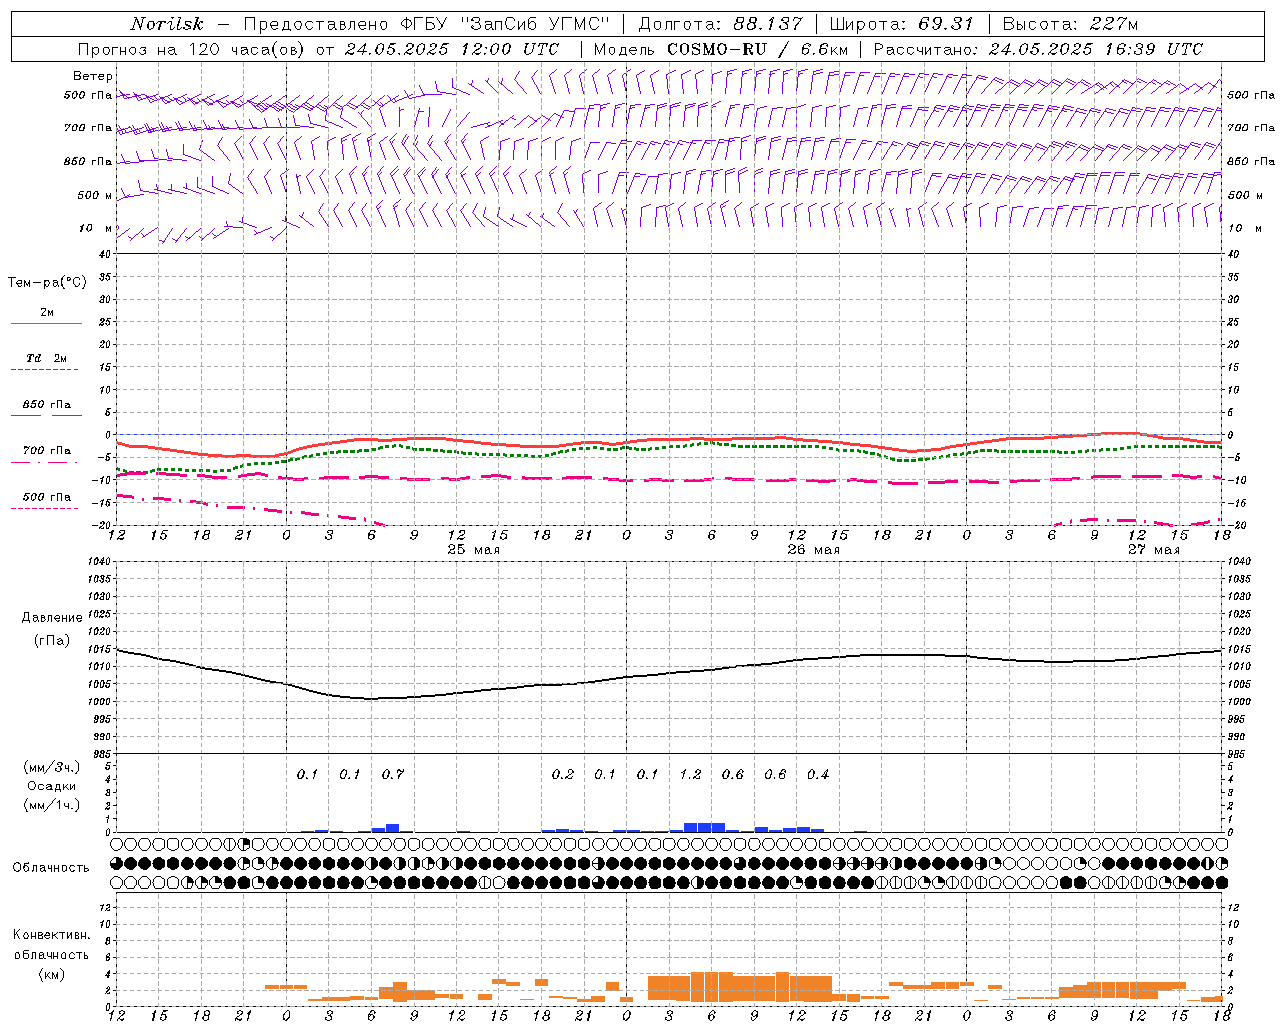
Task: Click "Рассчитано: 24.05.2025 16:39 UTC" text
Action: (1038, 49)
